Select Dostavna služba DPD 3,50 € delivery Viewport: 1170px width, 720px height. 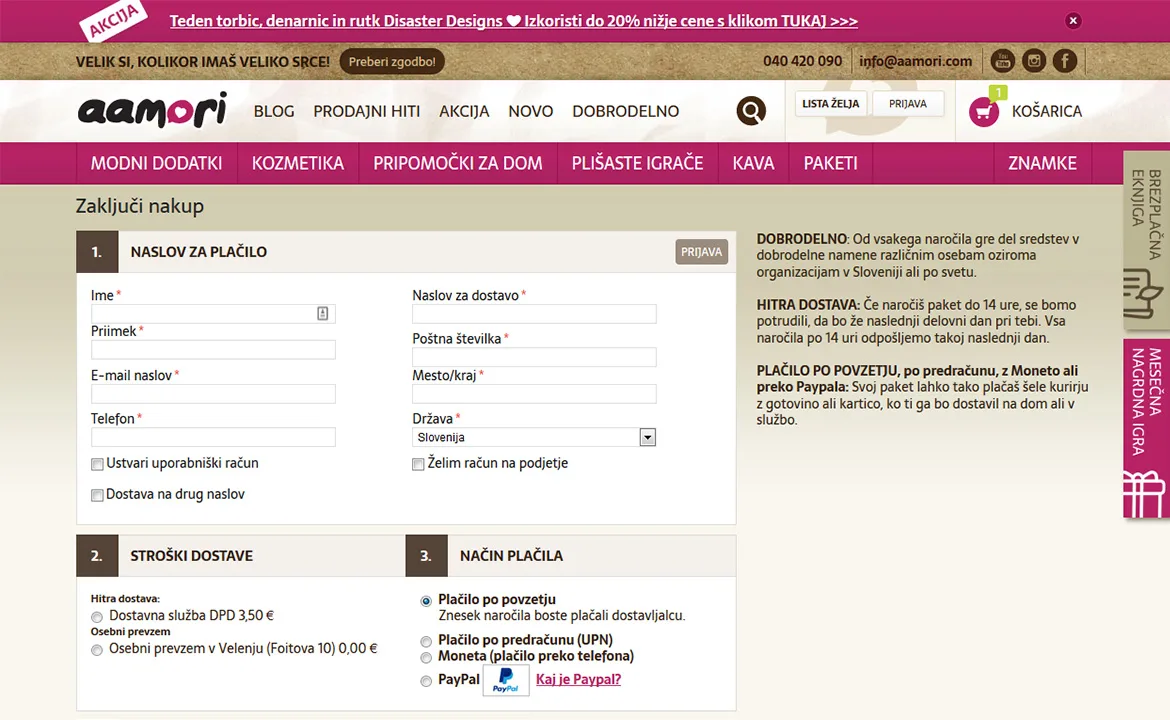pos(97,617)
